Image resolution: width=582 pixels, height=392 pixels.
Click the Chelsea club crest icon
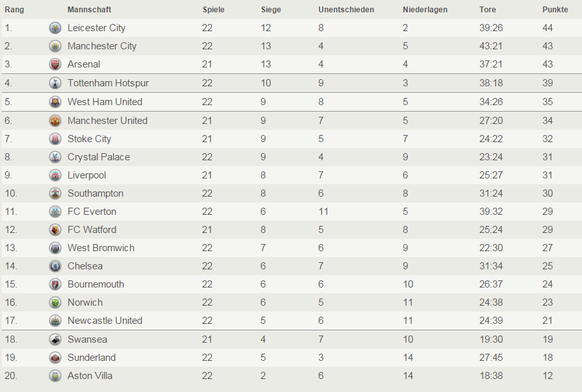pos(55,266)
